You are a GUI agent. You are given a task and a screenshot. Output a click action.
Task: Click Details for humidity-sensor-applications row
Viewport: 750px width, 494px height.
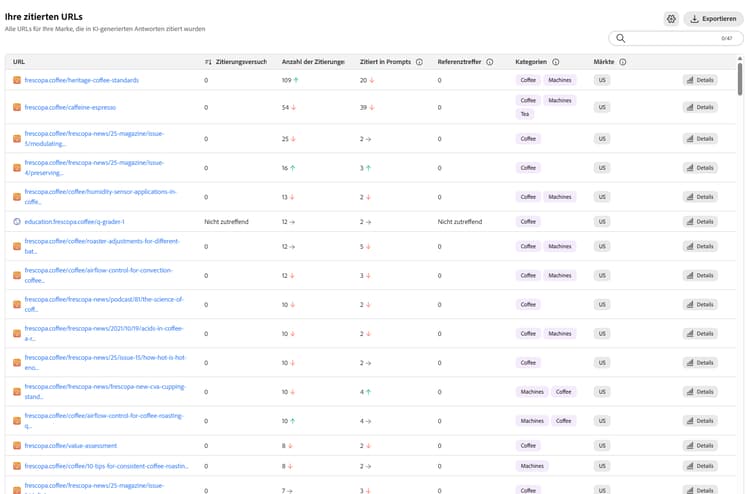point(700,197)
